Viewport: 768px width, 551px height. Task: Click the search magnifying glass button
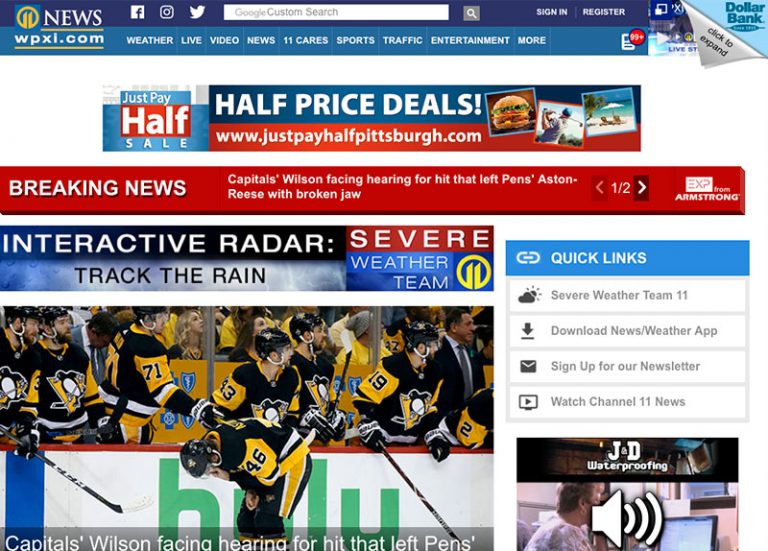tap(471, 13)
